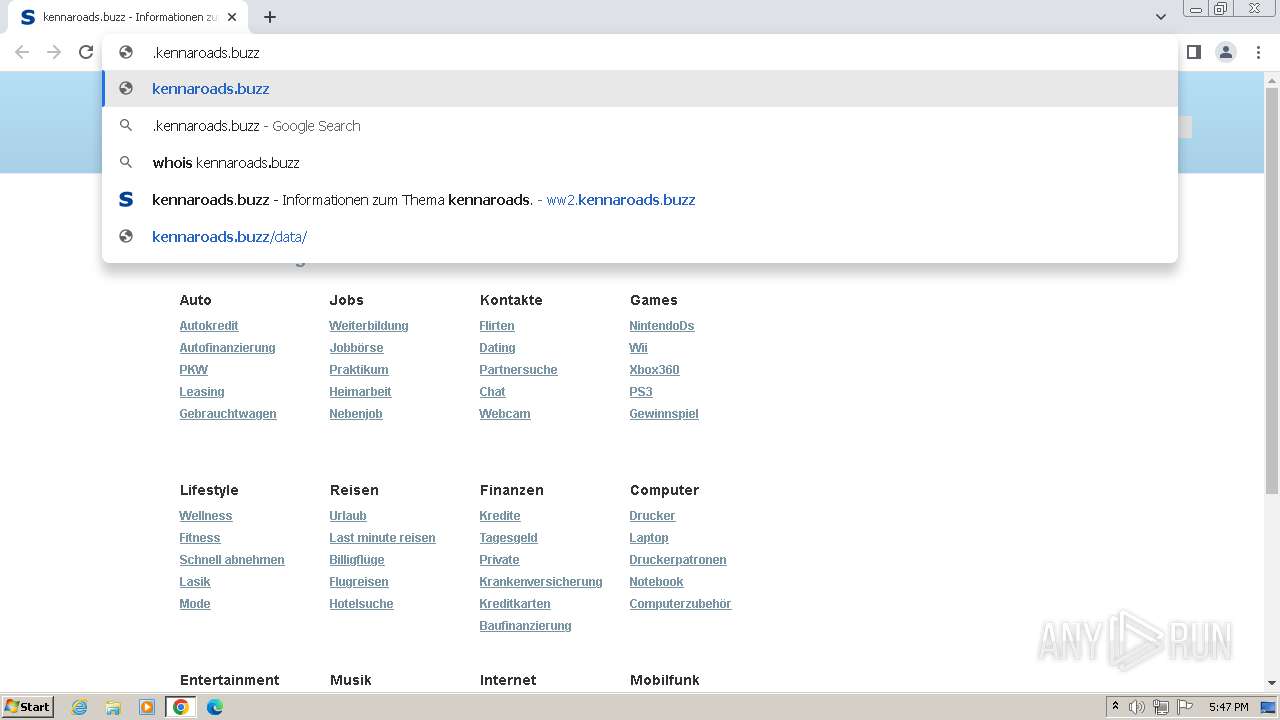Click the Hotelsuche link
The width and height of the screenshot is (1280, 720).
[361, 604]
